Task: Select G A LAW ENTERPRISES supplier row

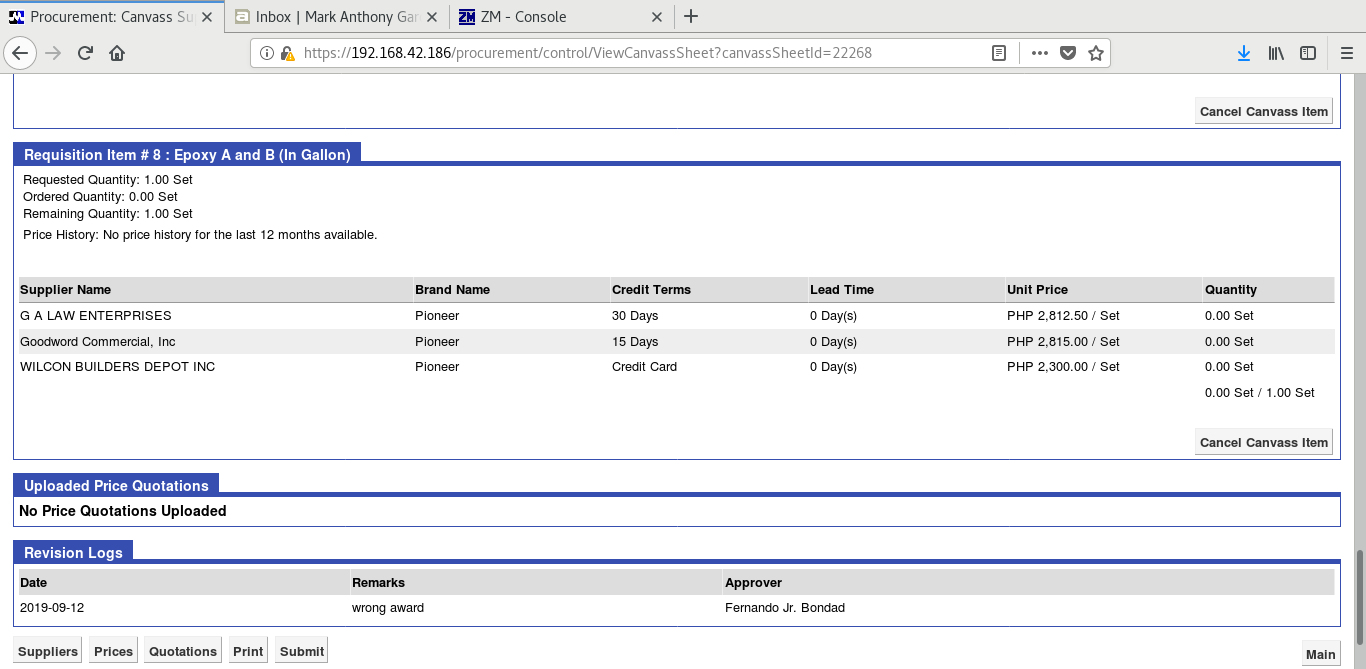Action: 676,316
